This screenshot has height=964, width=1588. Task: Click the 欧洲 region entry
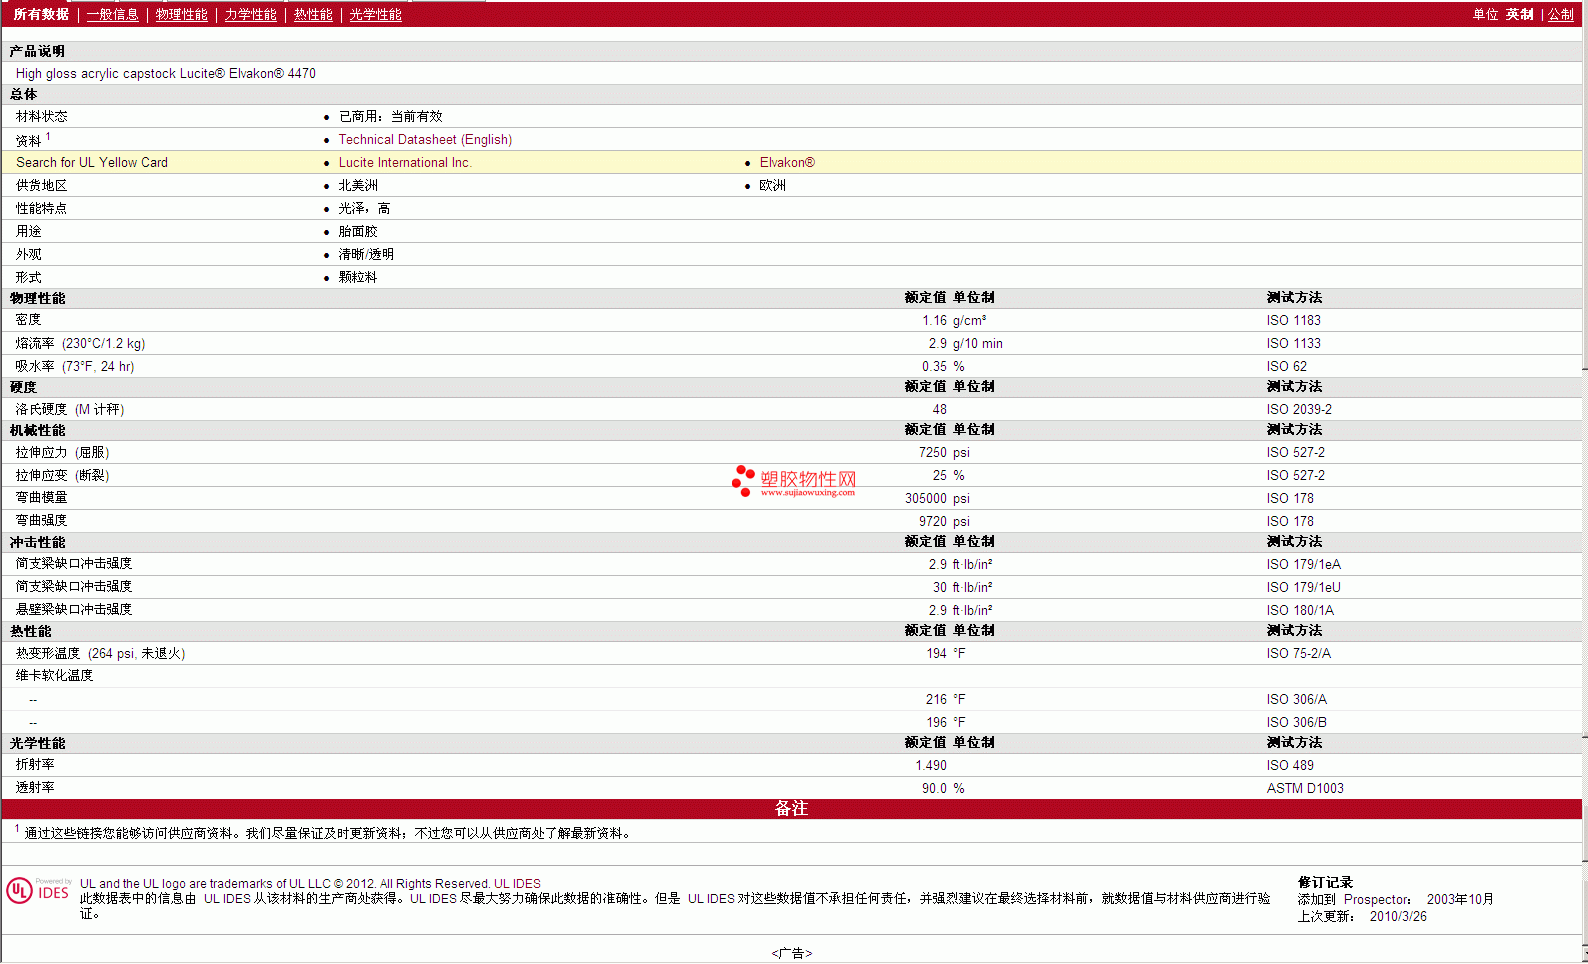coord(772,186)
